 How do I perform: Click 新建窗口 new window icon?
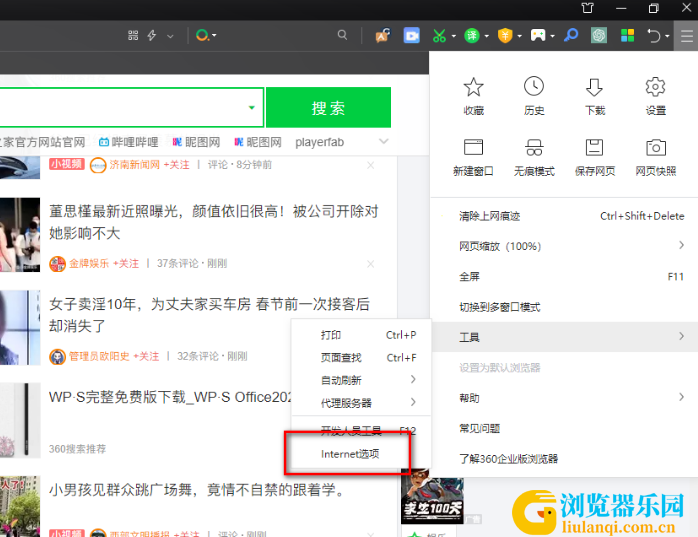(473, 147)
